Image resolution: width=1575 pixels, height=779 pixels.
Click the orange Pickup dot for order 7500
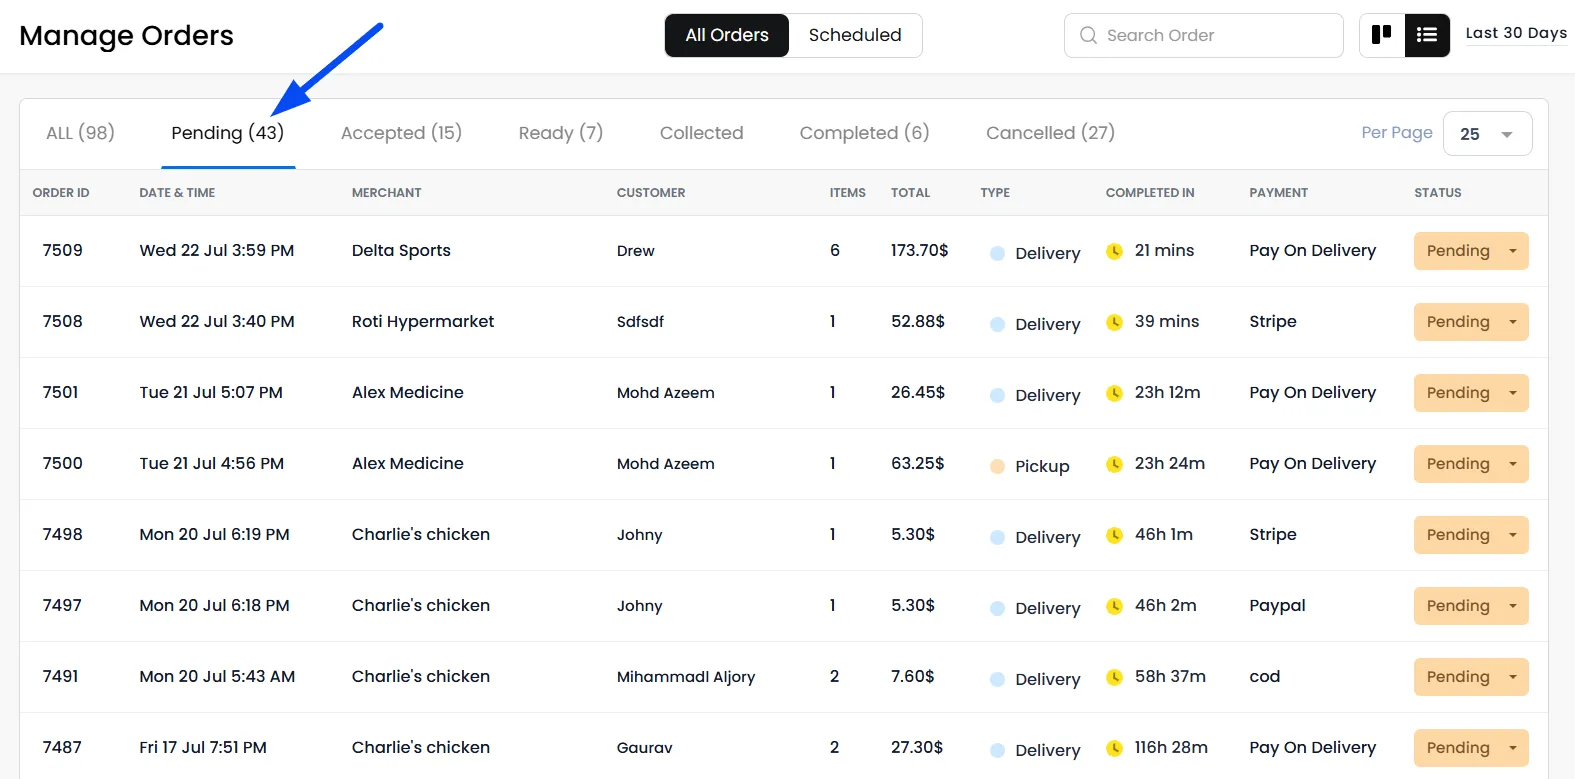[997, 466]
